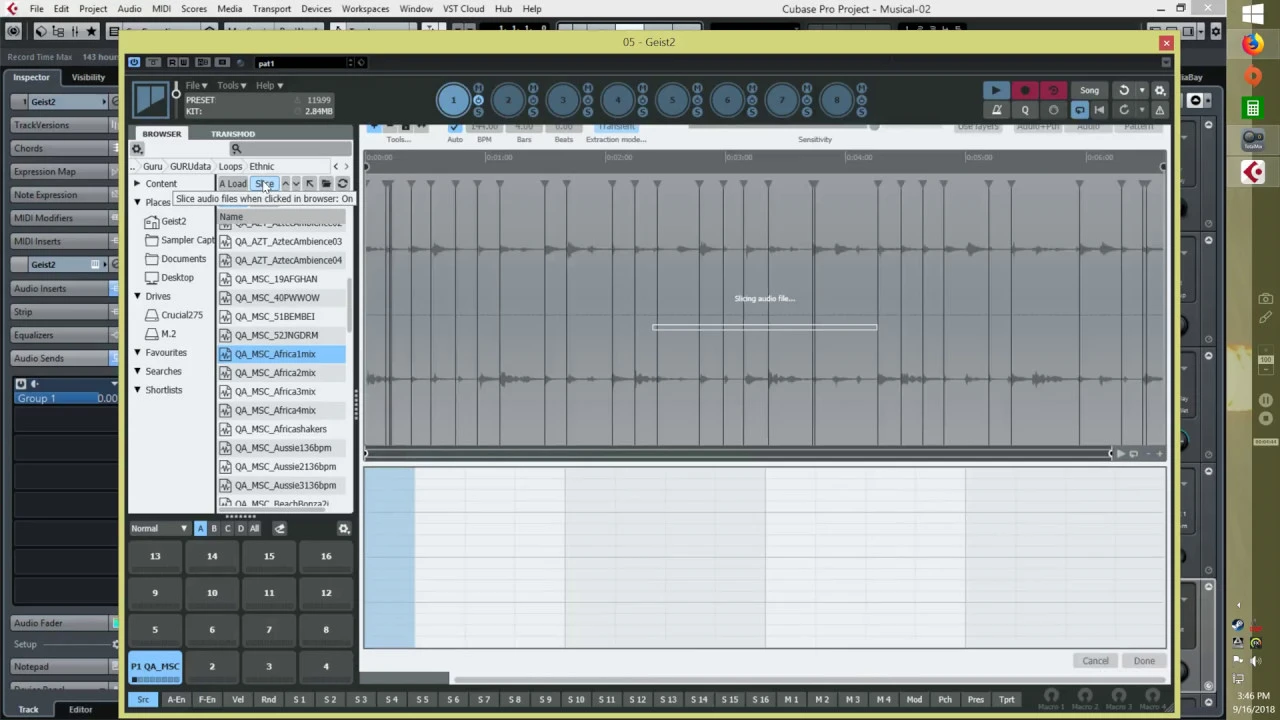
Task: Click the browser search magnifier icon
Action: coord(236,149)
